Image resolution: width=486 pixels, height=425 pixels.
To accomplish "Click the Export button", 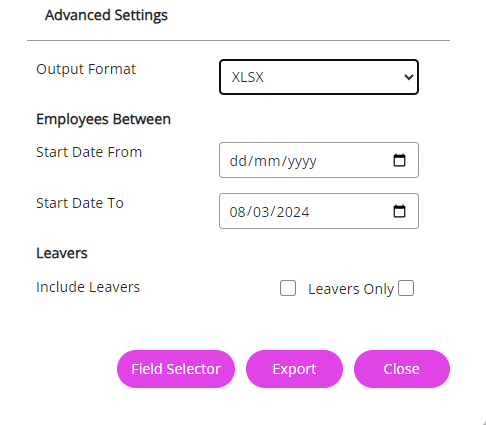I will click(x=294, y=369).
